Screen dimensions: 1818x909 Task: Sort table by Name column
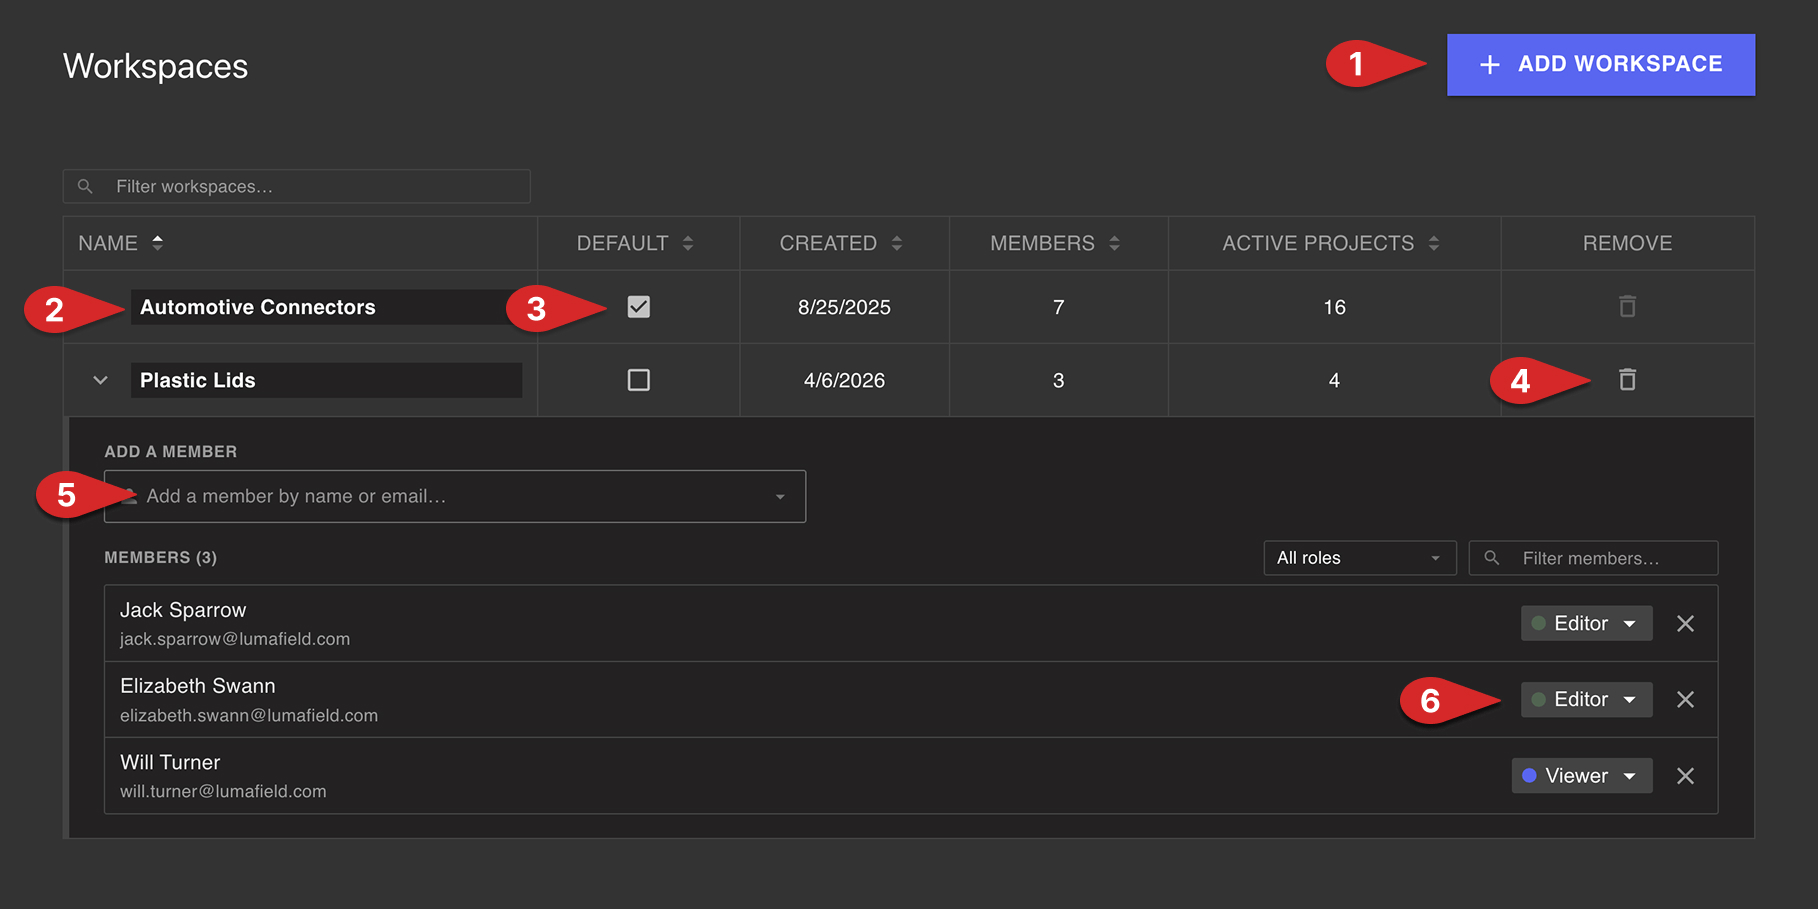pyautogui.click(x=120, y=243)
